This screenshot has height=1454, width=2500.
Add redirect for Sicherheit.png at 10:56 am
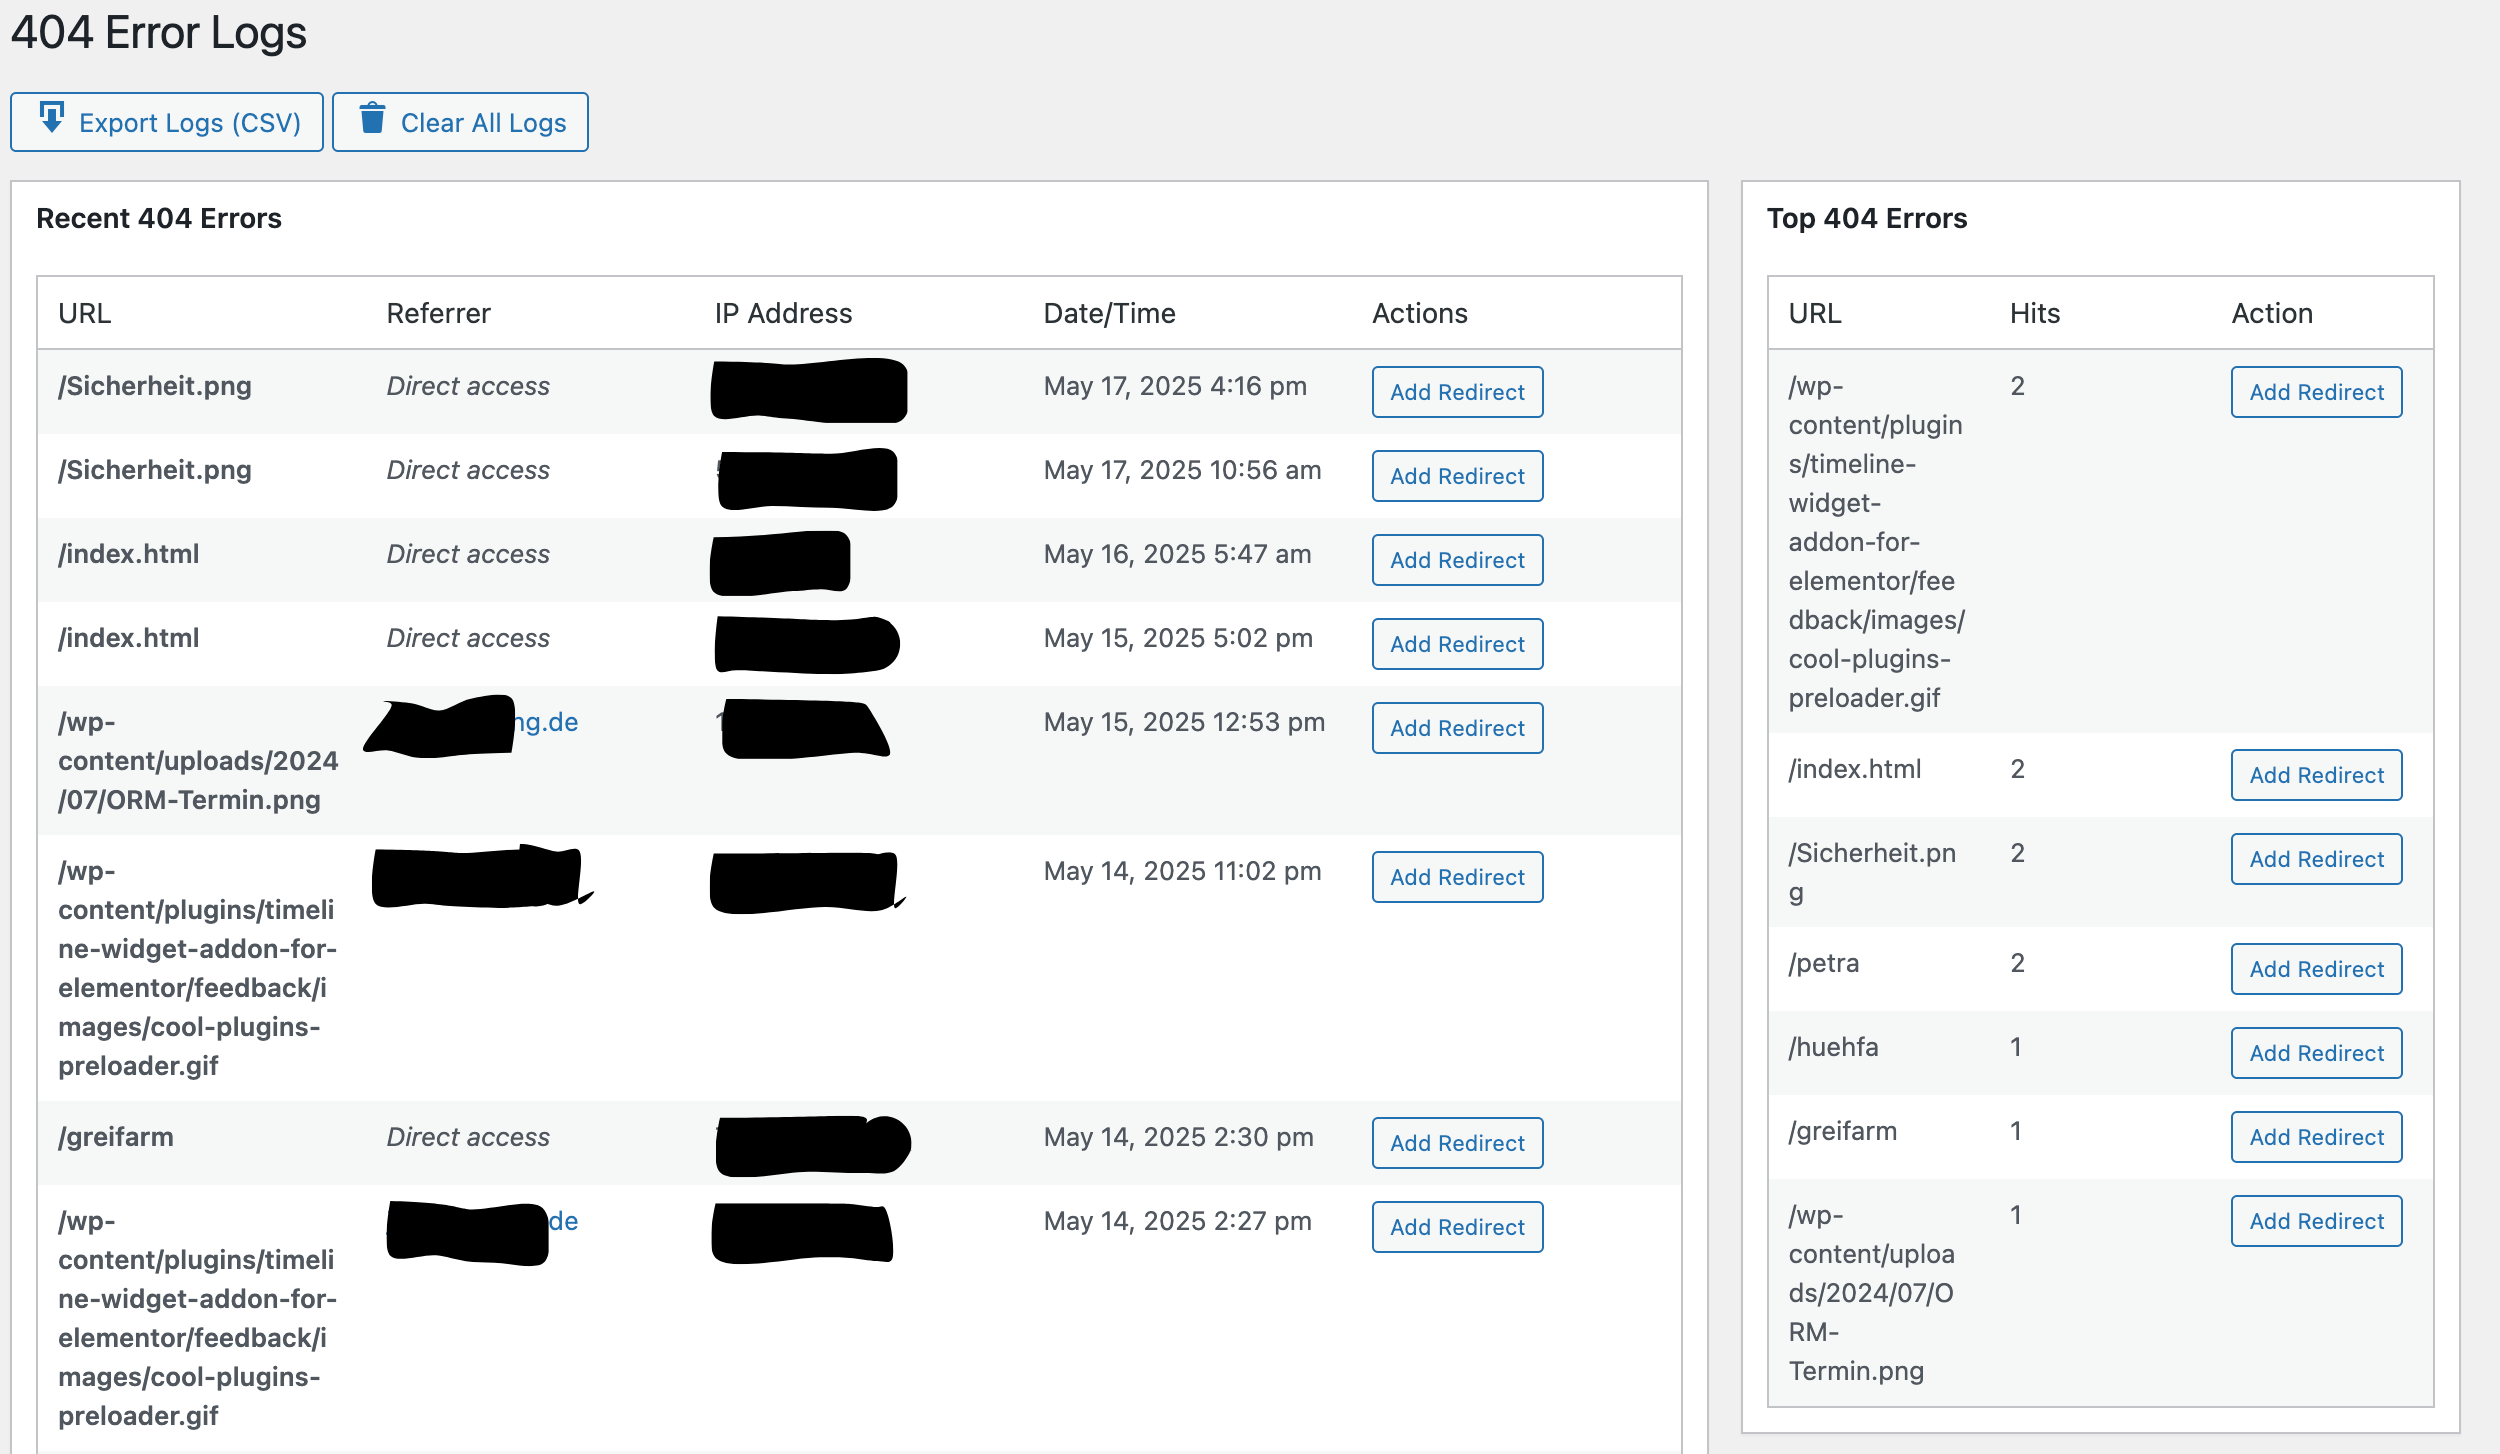click(1457, 476)
